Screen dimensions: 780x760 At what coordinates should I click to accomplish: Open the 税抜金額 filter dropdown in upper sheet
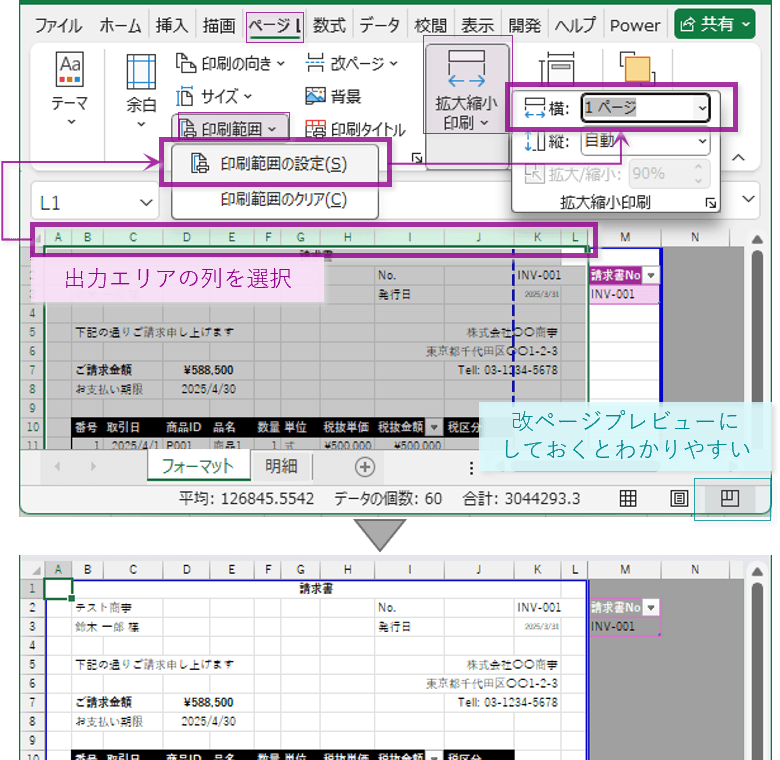pyautogui.click(x=434, y=427)
